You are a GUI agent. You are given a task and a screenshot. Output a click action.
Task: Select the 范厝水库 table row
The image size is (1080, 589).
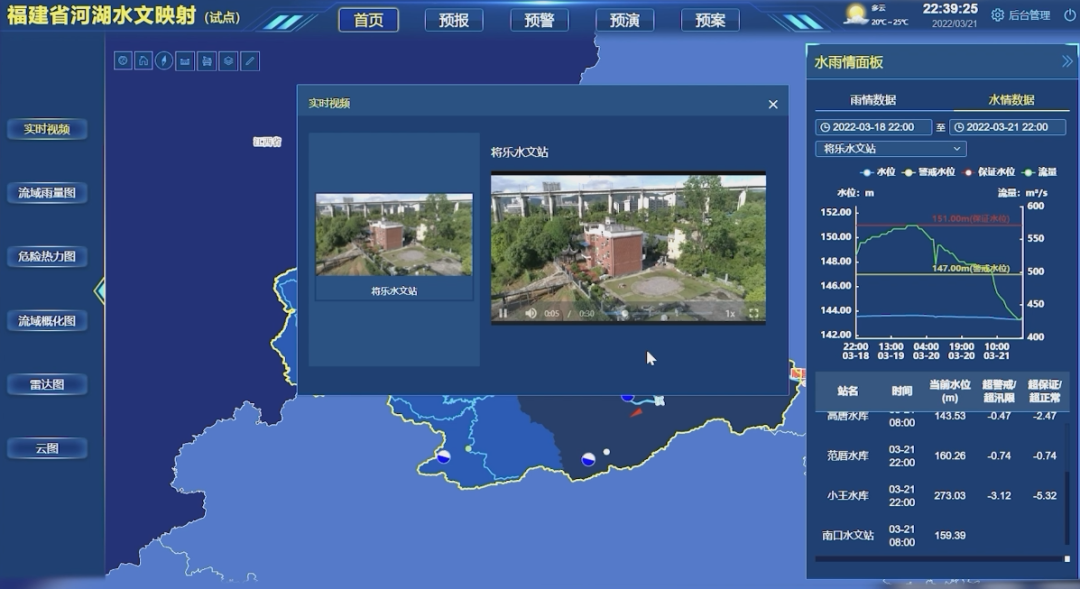[x=941, y=455]
